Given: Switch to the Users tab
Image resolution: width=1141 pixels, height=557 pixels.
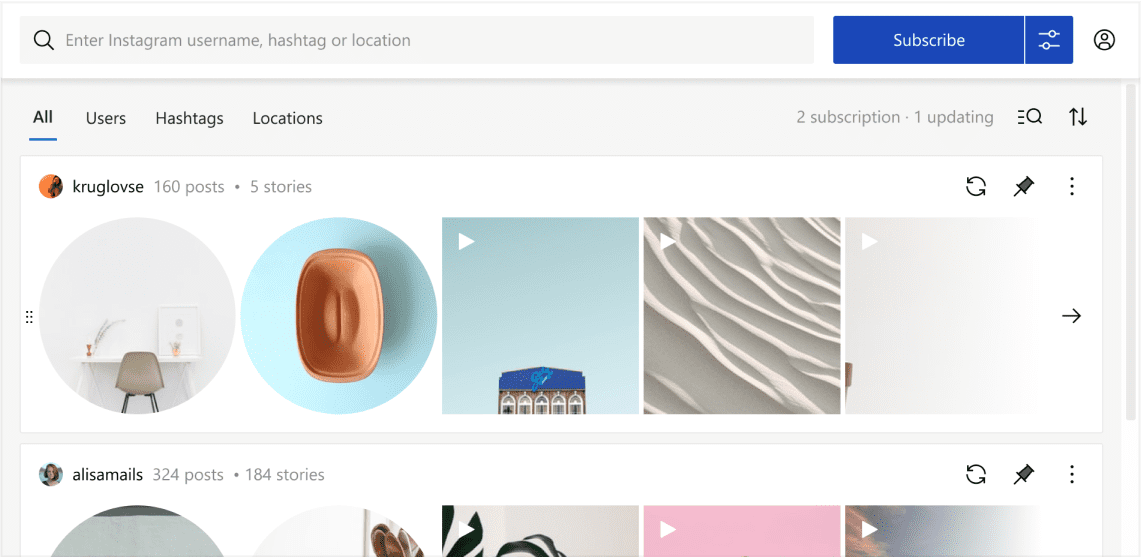Looking at the screenshot, I should click(105, 118).
